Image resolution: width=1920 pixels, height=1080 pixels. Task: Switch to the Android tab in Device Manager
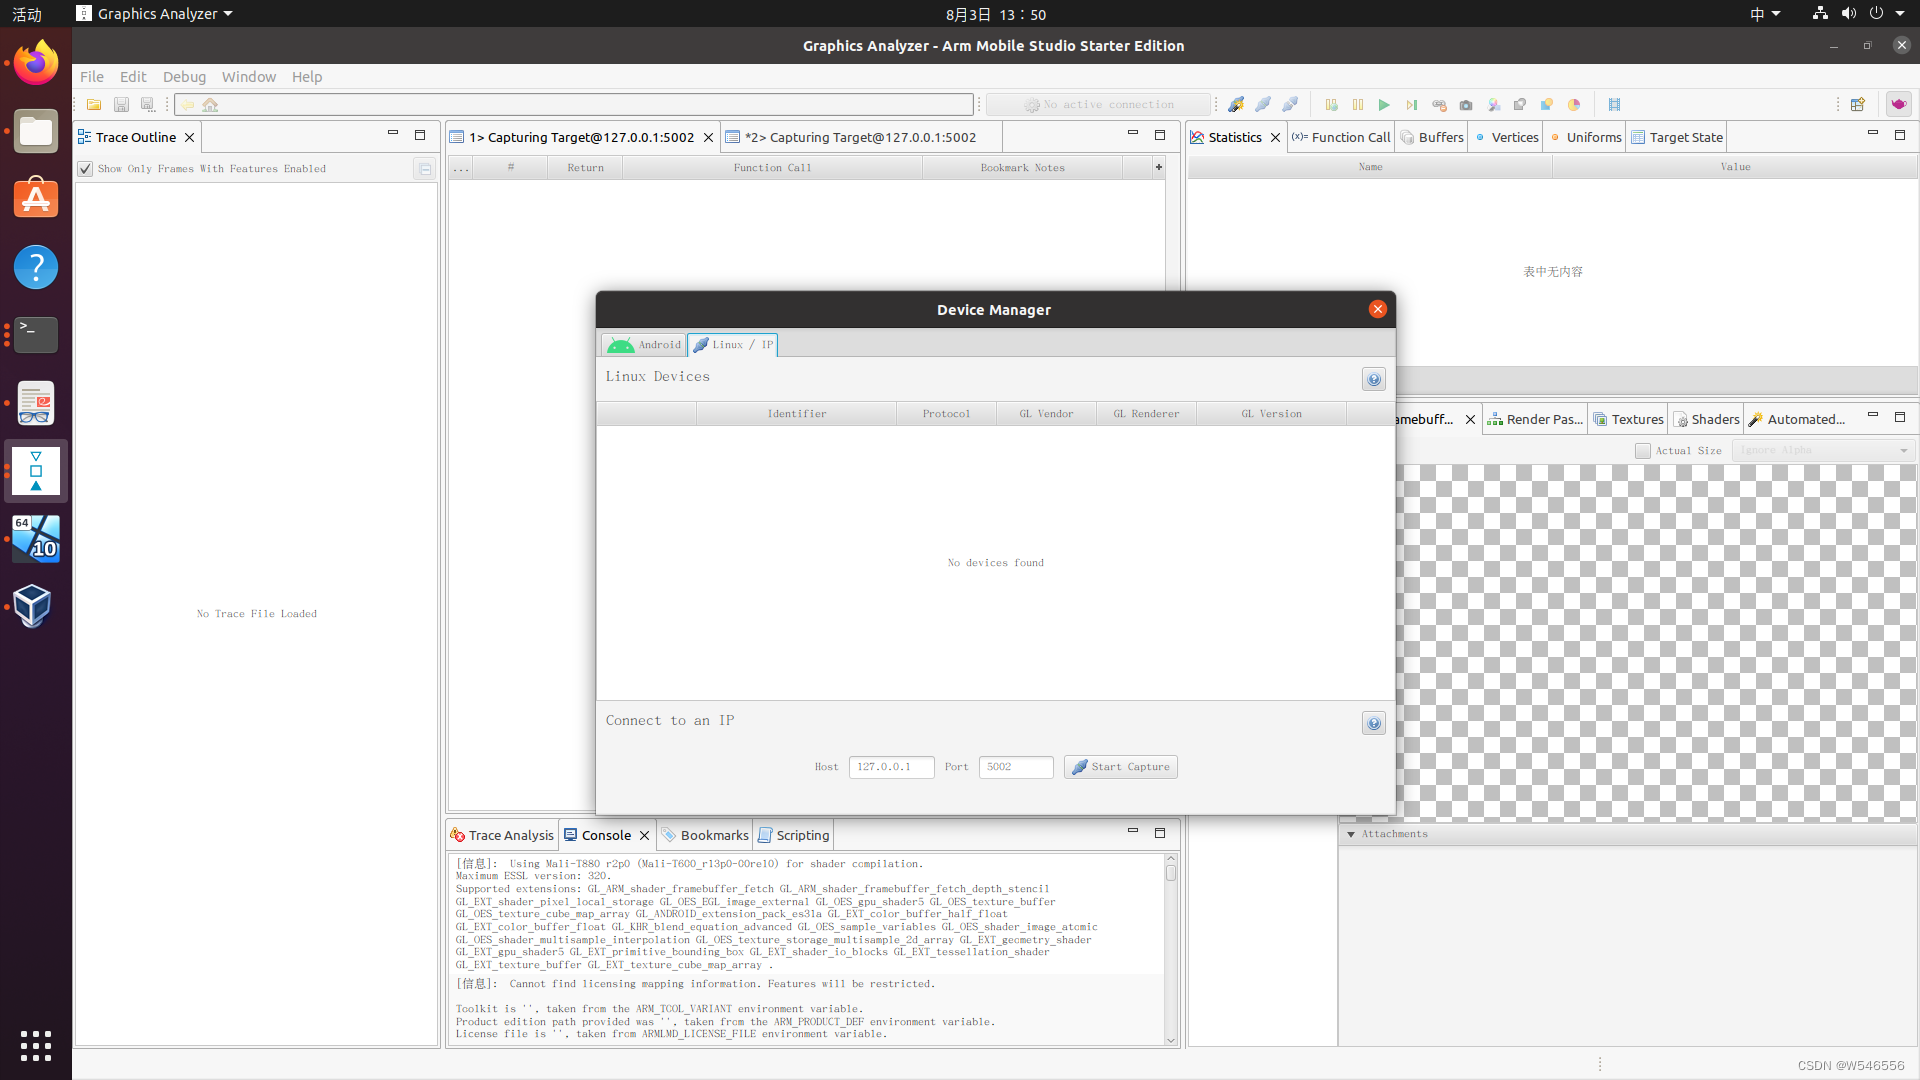[643, 345]
